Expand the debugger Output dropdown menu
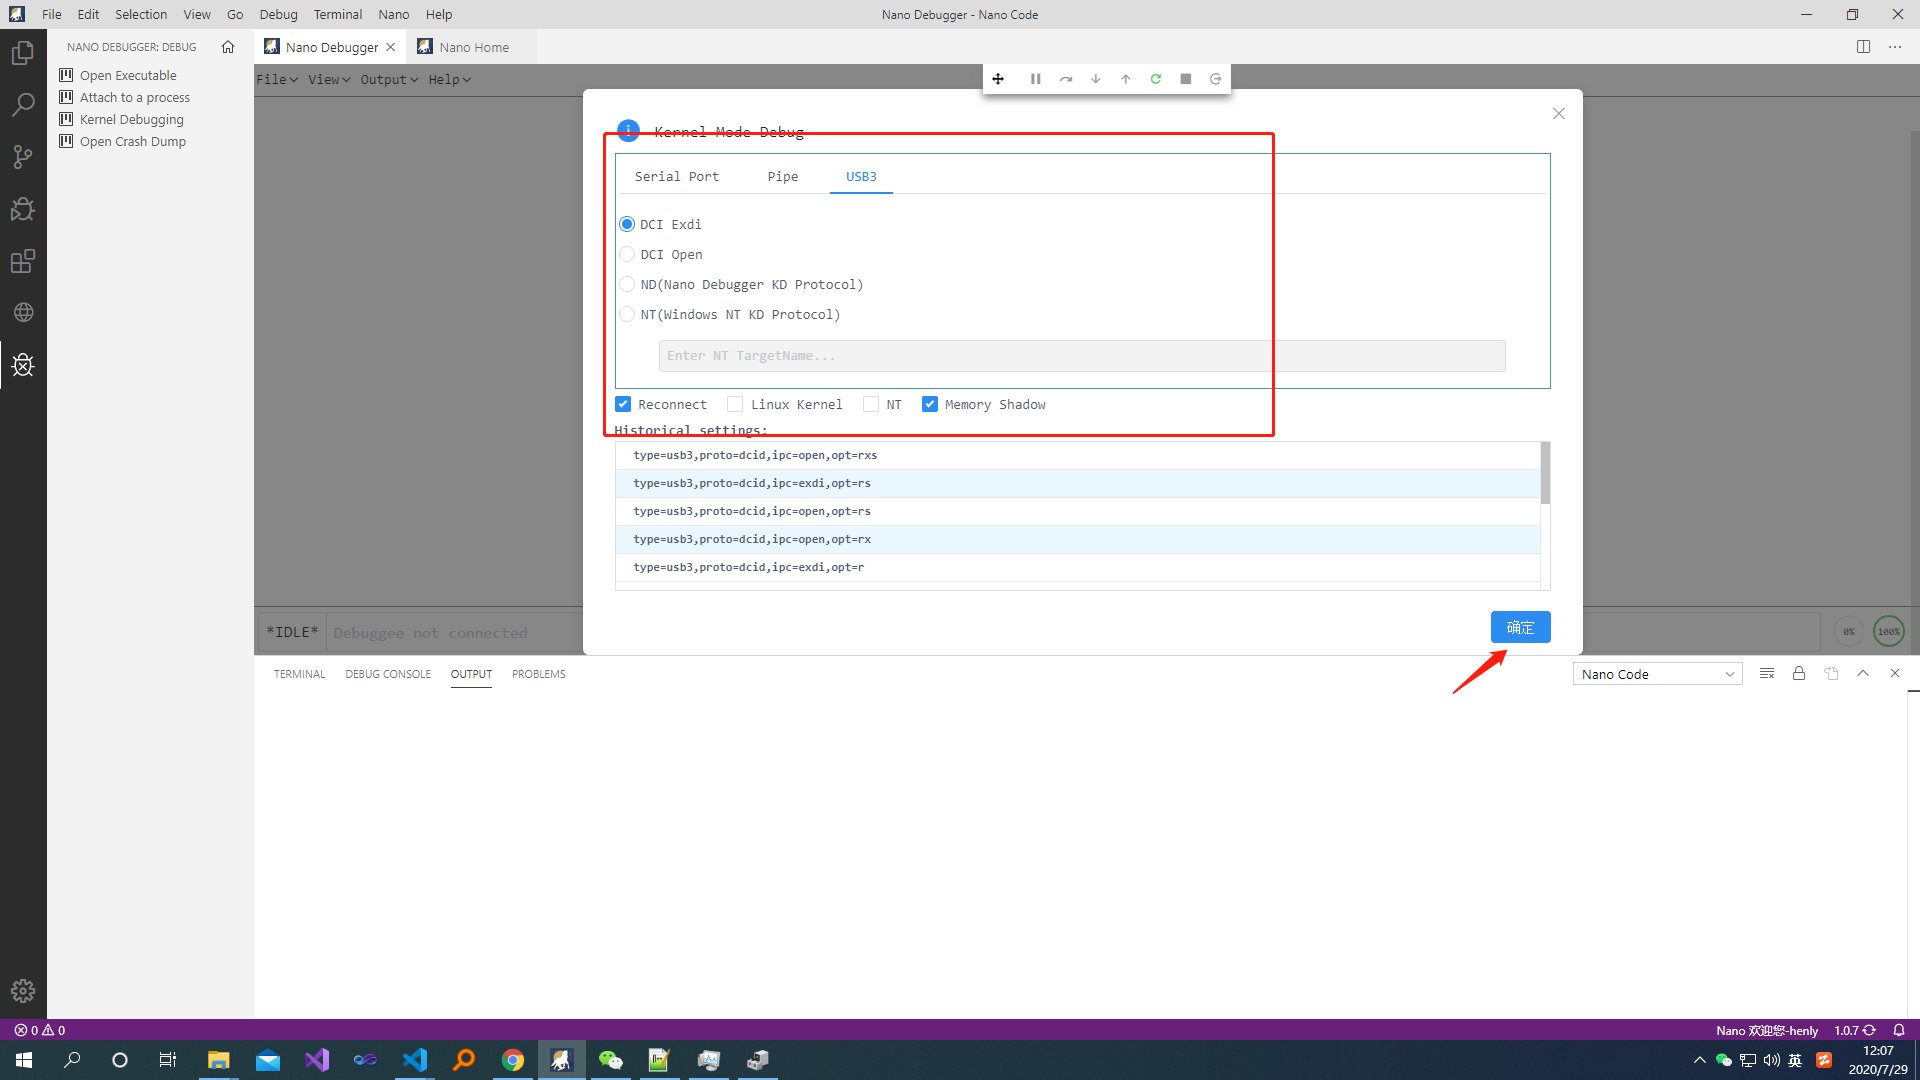 click(389, 80)
